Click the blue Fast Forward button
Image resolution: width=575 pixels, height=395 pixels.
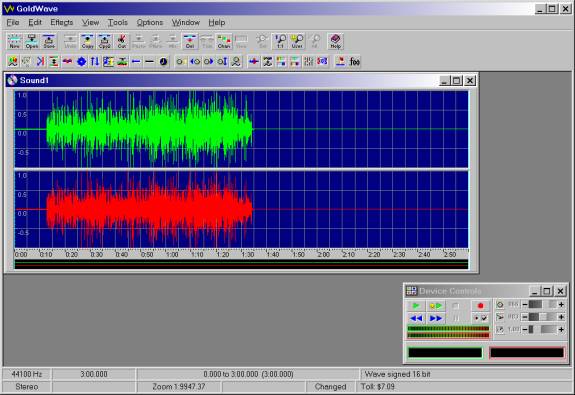click(436, 318)
